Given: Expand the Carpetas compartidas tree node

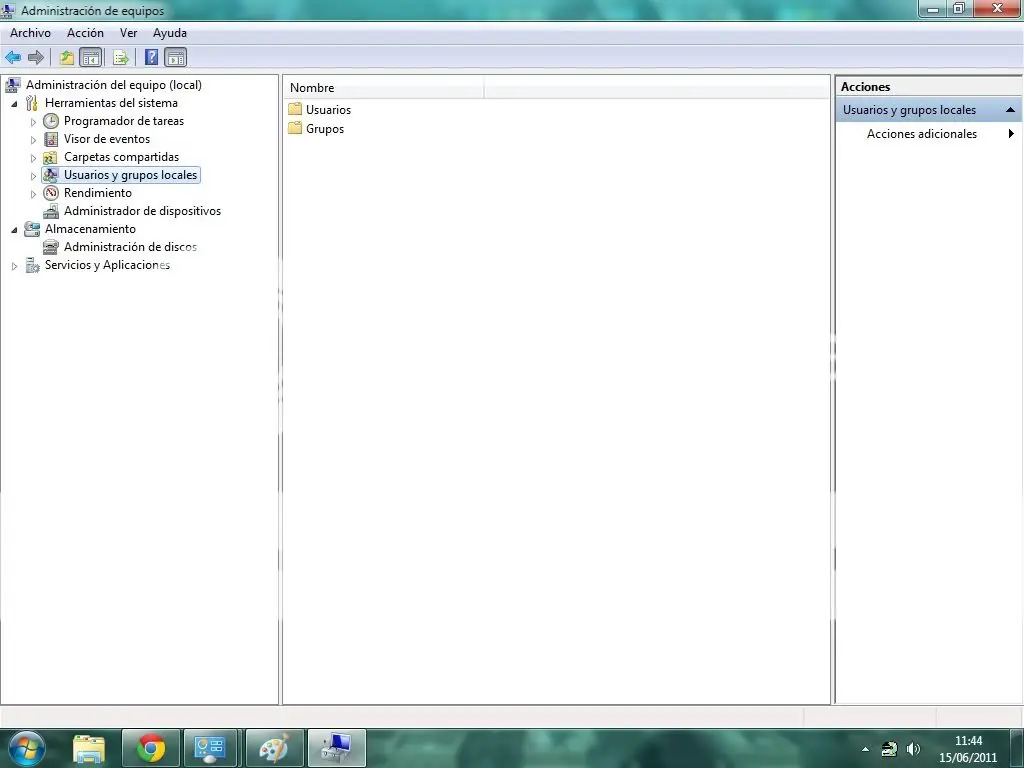Looking at the screenshot, I should 33,158.
